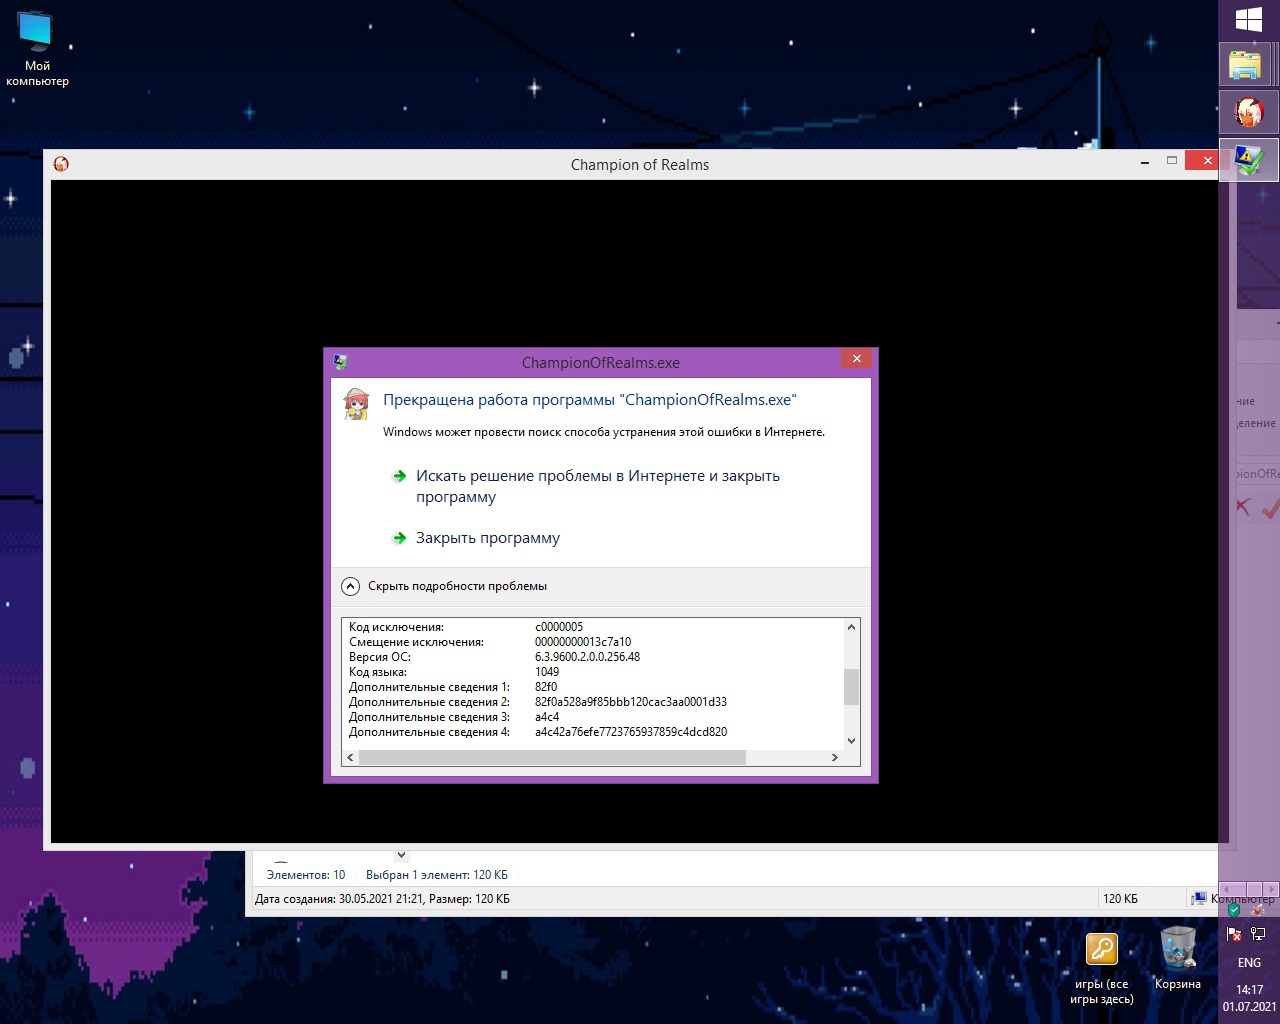
Task: Click the red-haired tray icon beside the shield
Action: point(1258,910)
